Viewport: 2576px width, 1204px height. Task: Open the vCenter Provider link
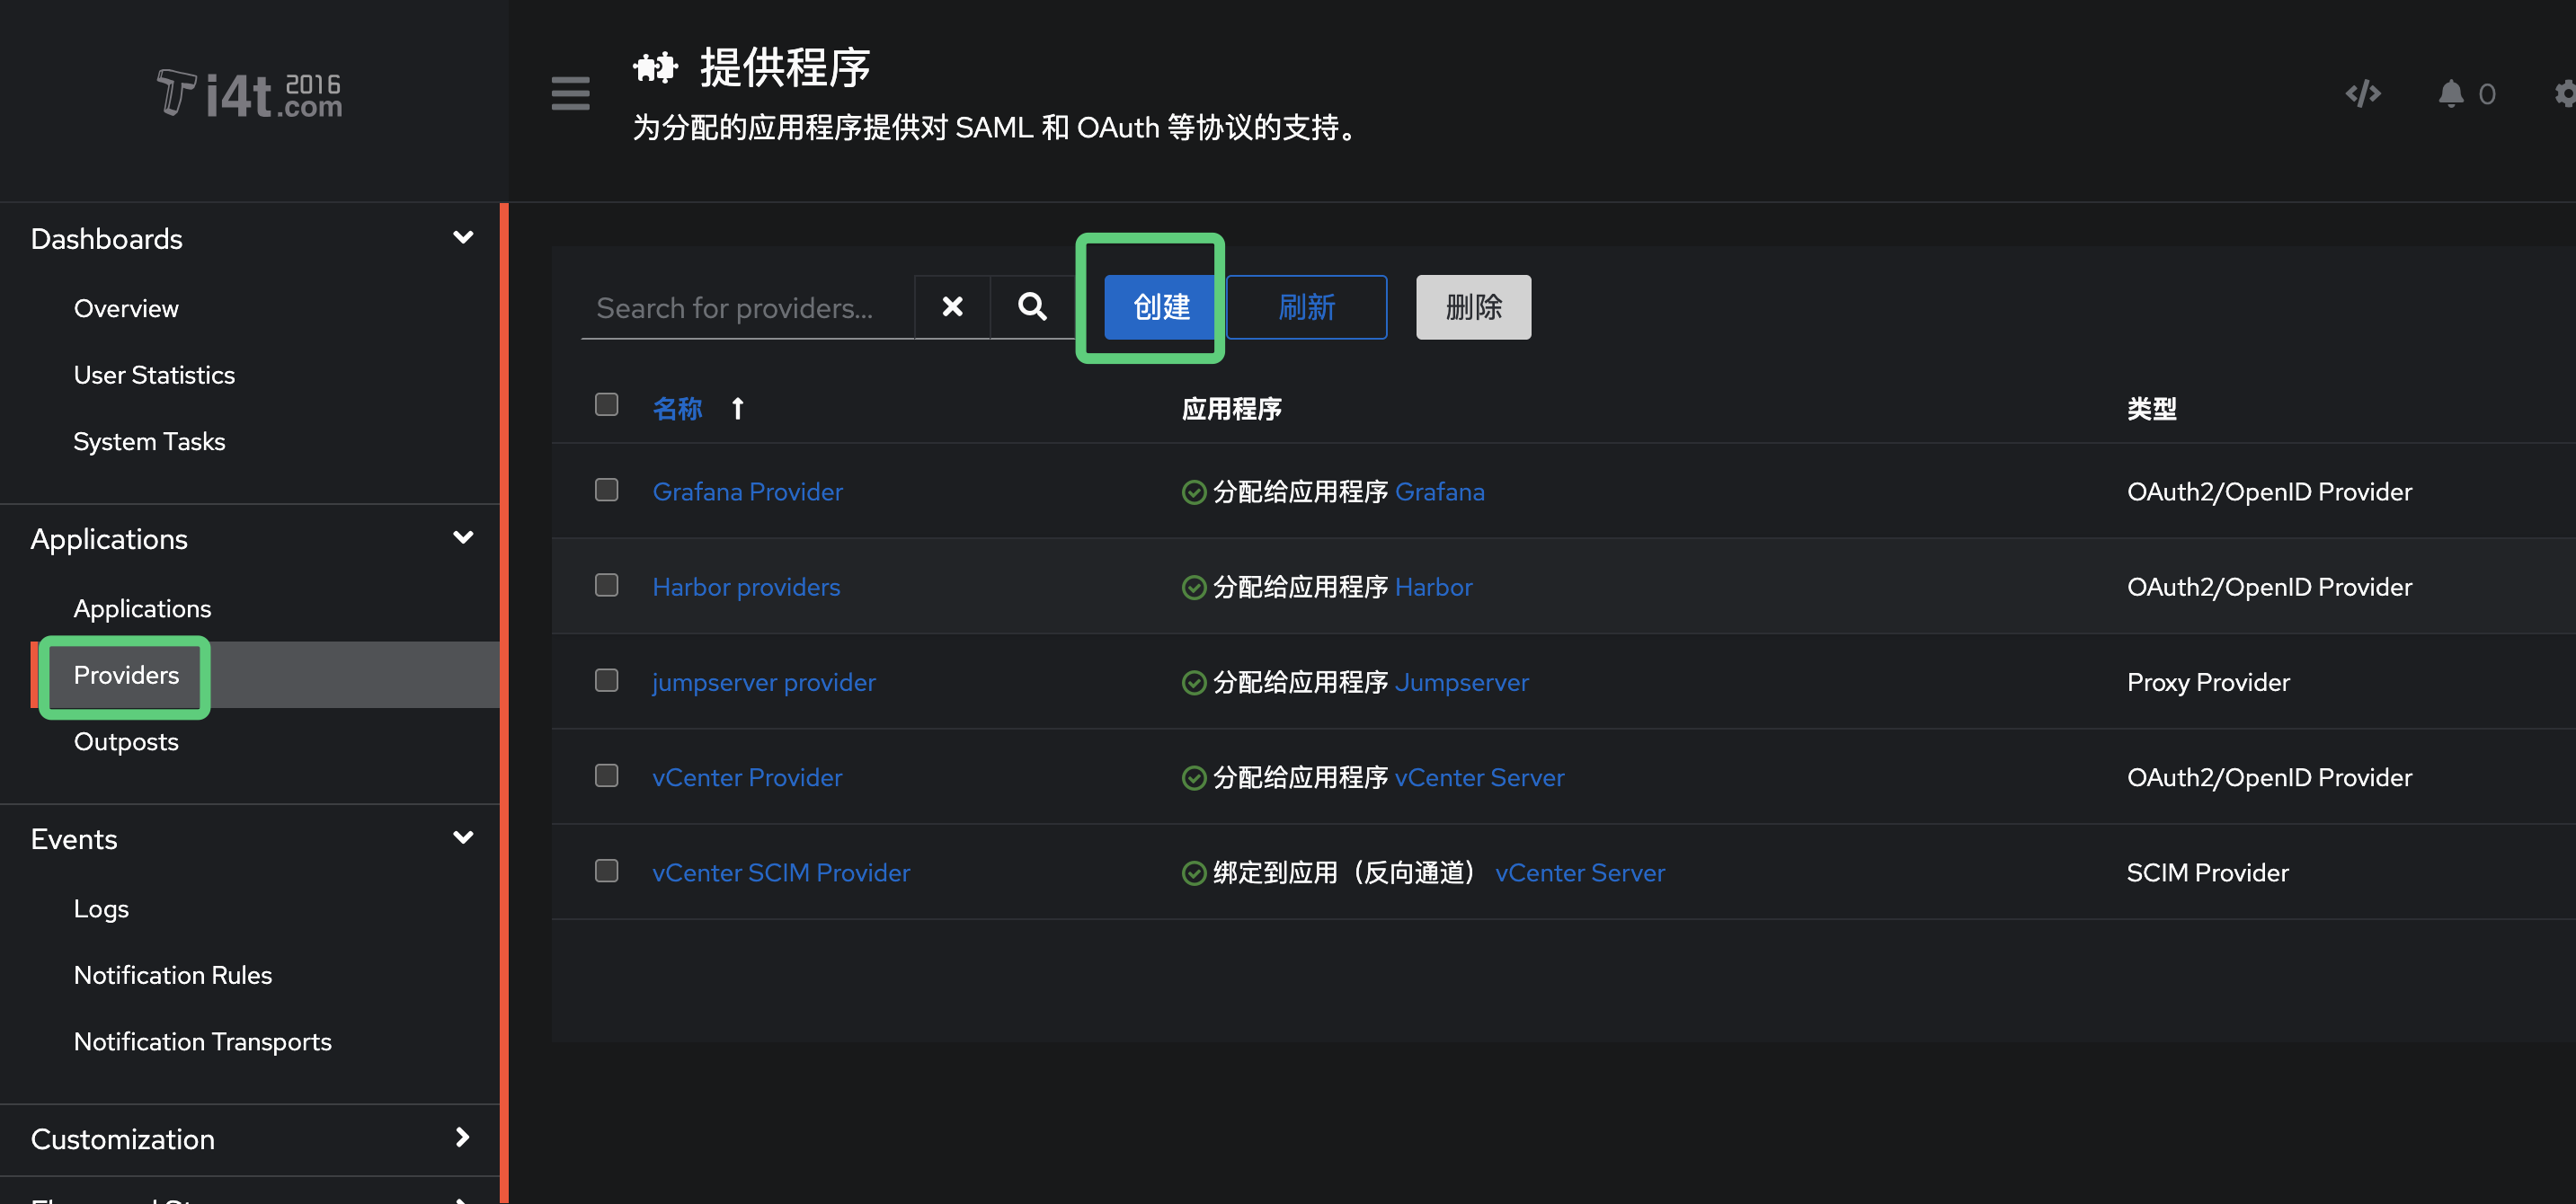tap(747, 777)
